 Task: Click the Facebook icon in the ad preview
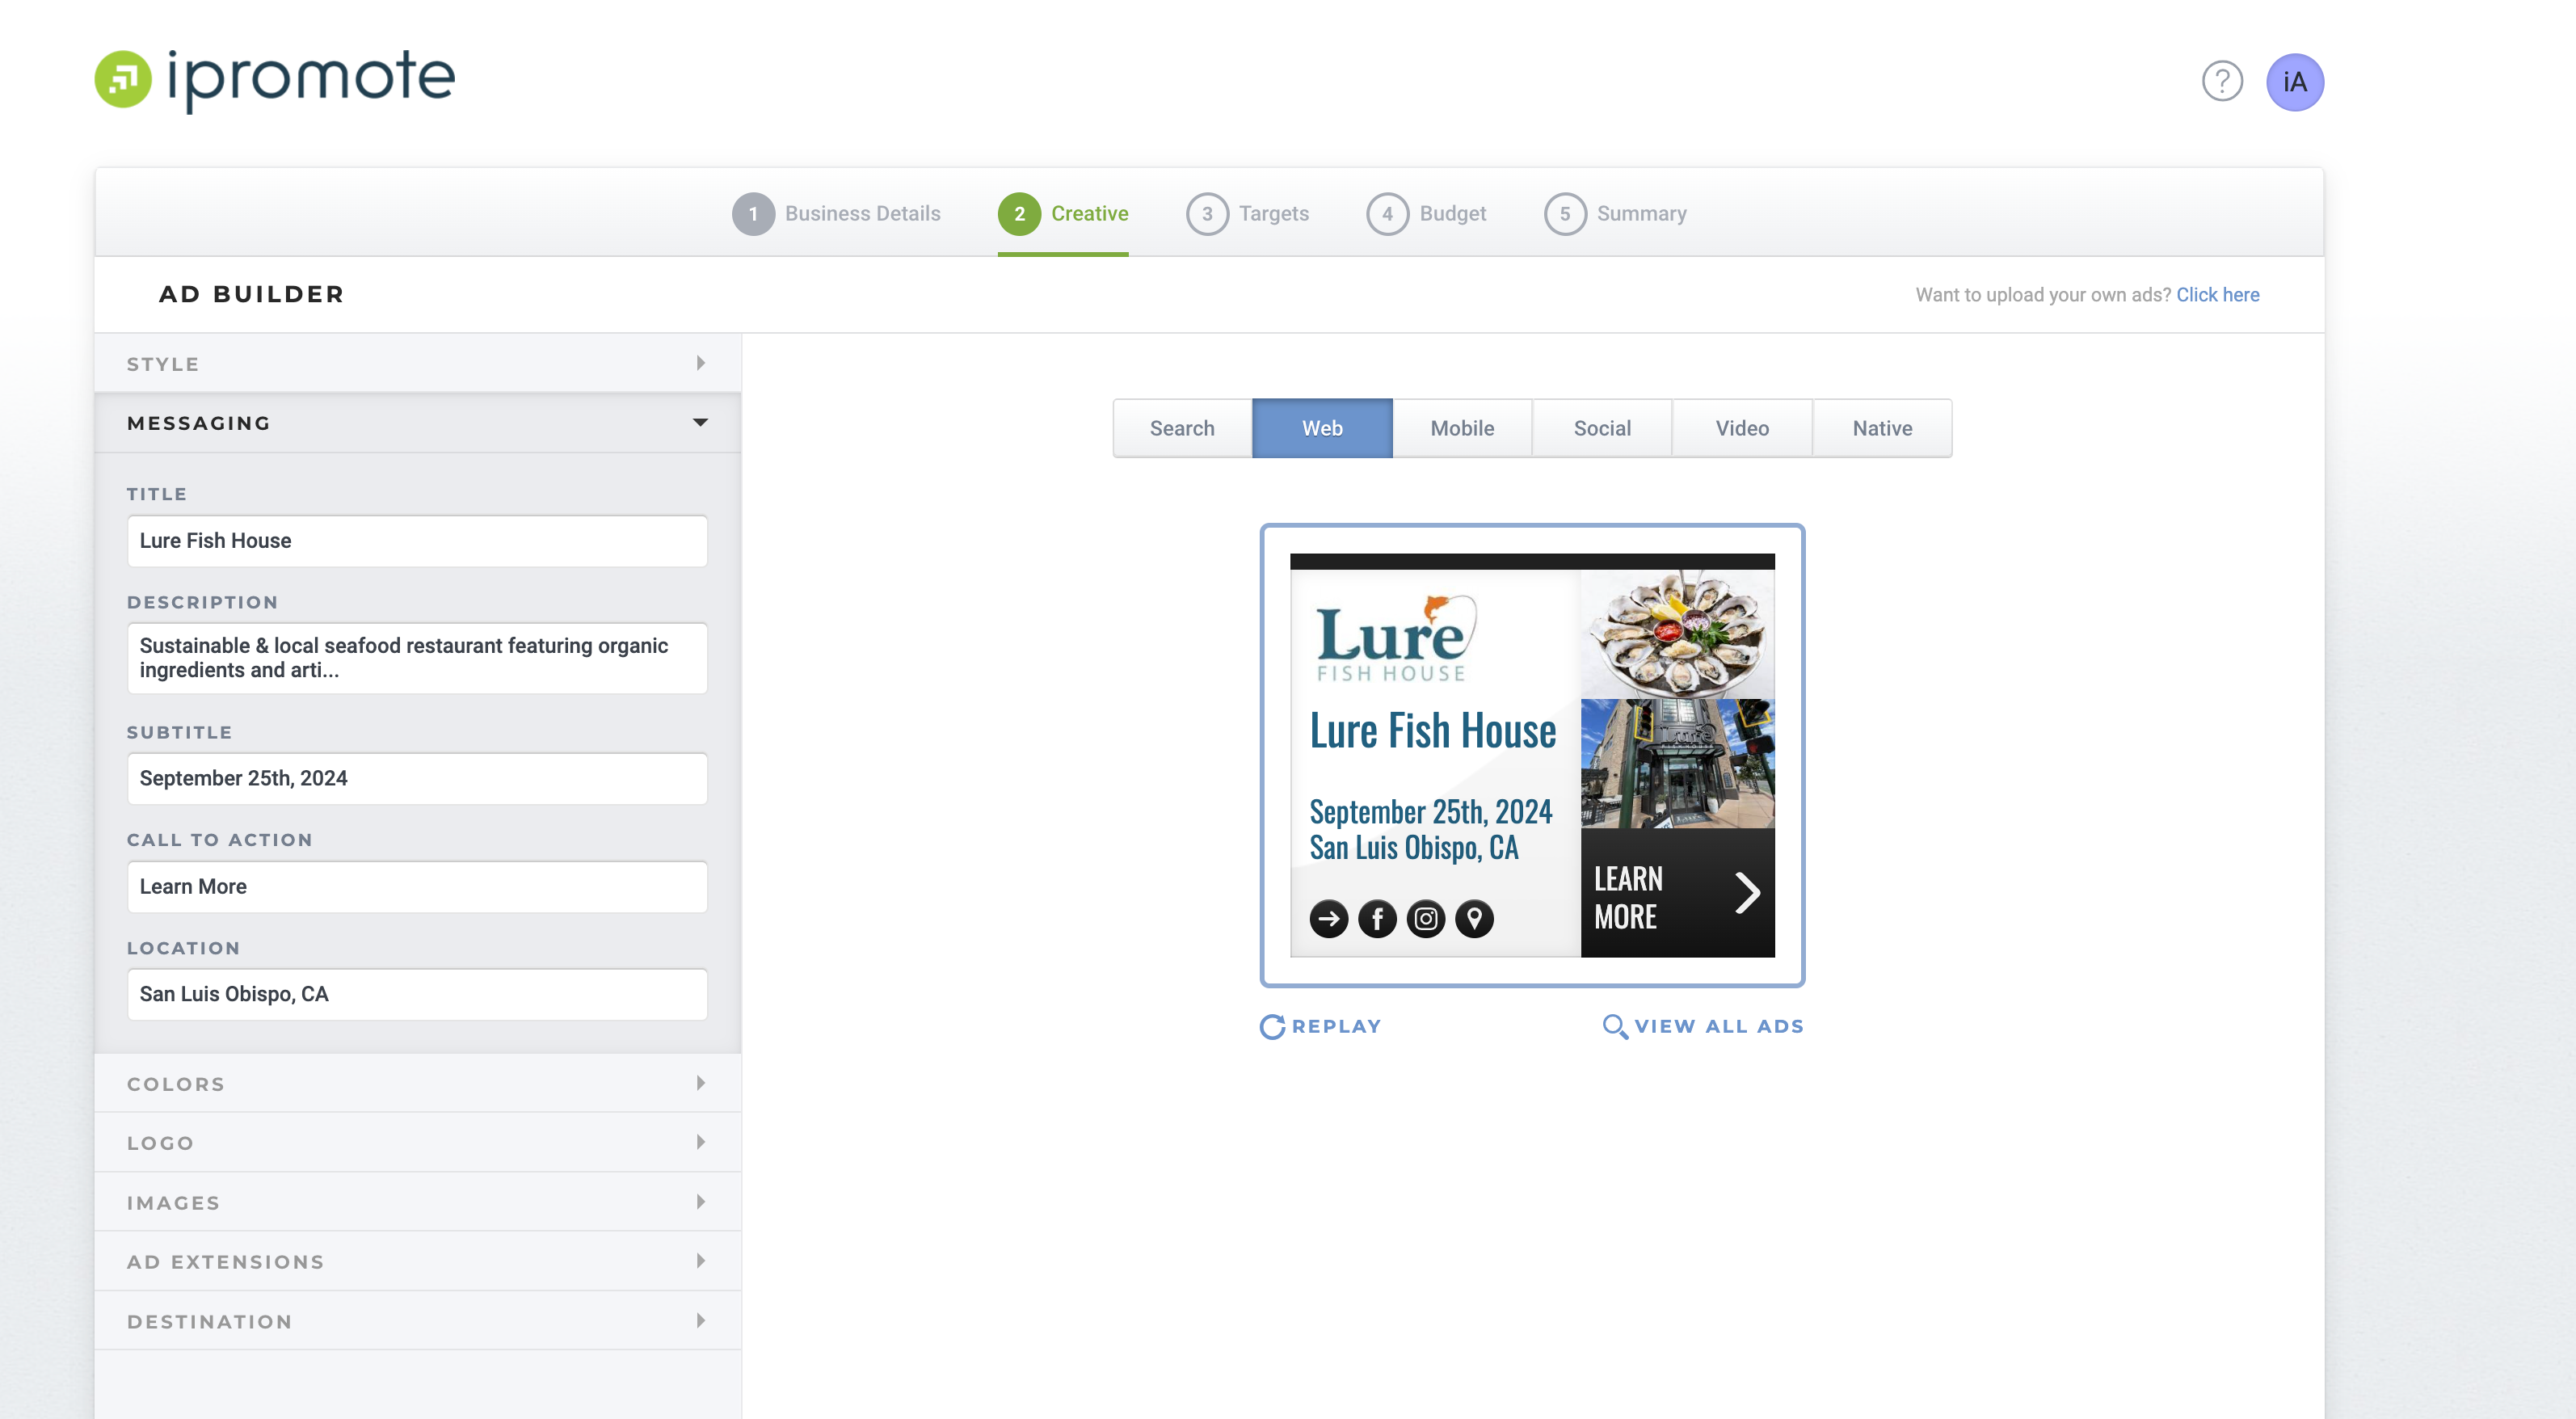tap(1377, 918)
